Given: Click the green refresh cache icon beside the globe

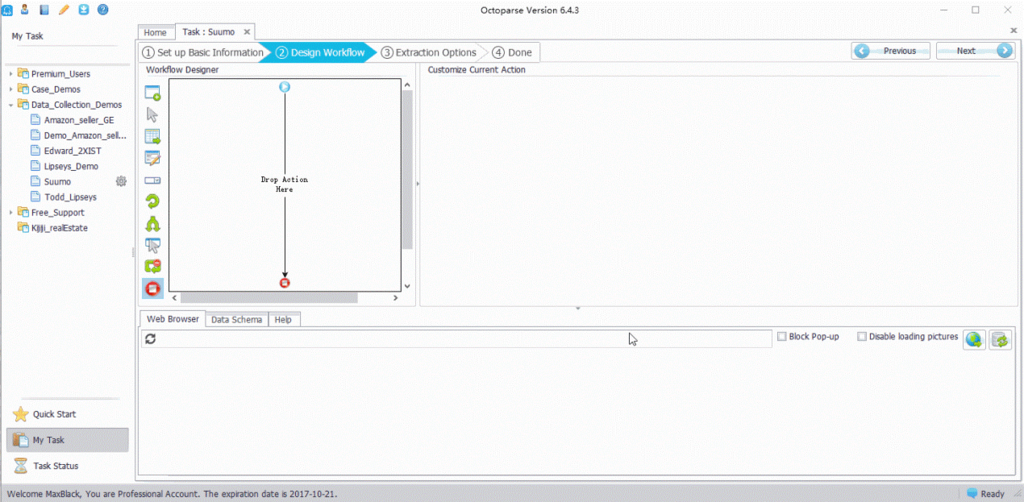Looking at the screenshot, I should [1000, 339].
